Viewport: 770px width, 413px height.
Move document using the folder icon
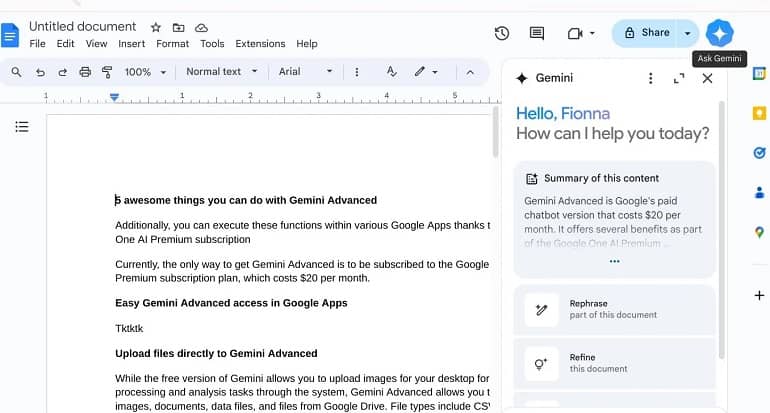point(178,28)
